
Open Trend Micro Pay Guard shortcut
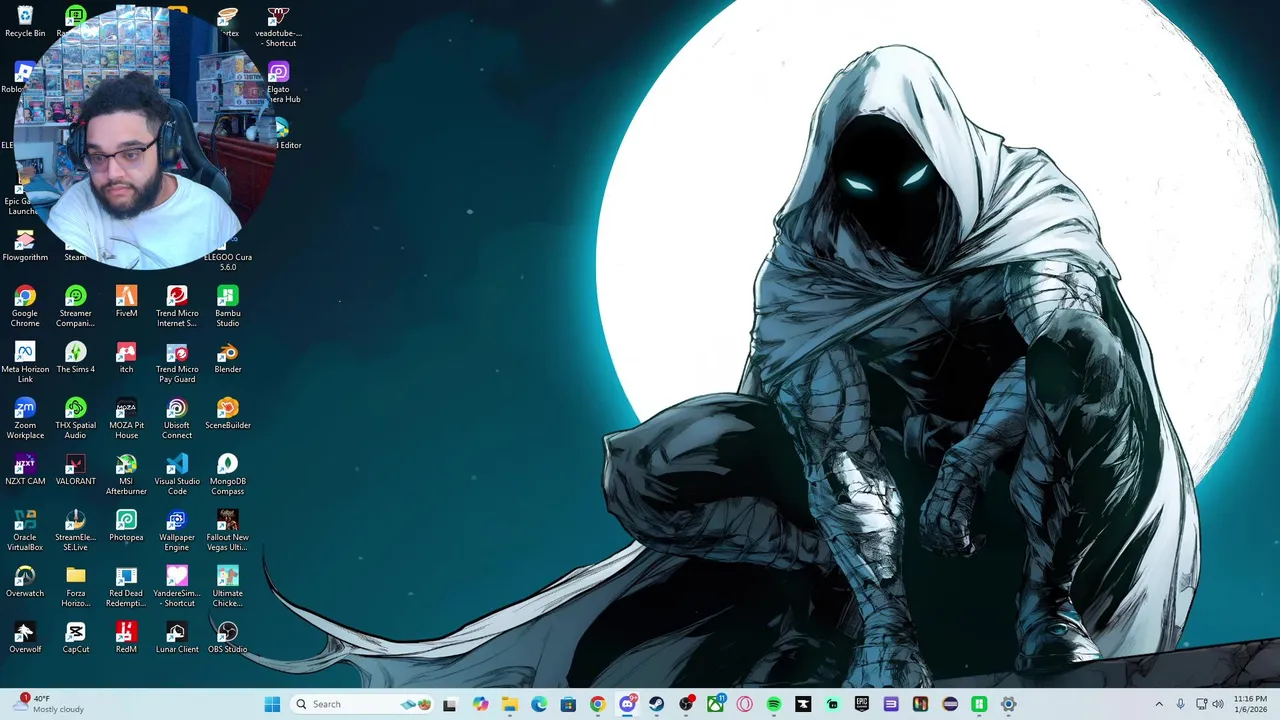(177, 362)
